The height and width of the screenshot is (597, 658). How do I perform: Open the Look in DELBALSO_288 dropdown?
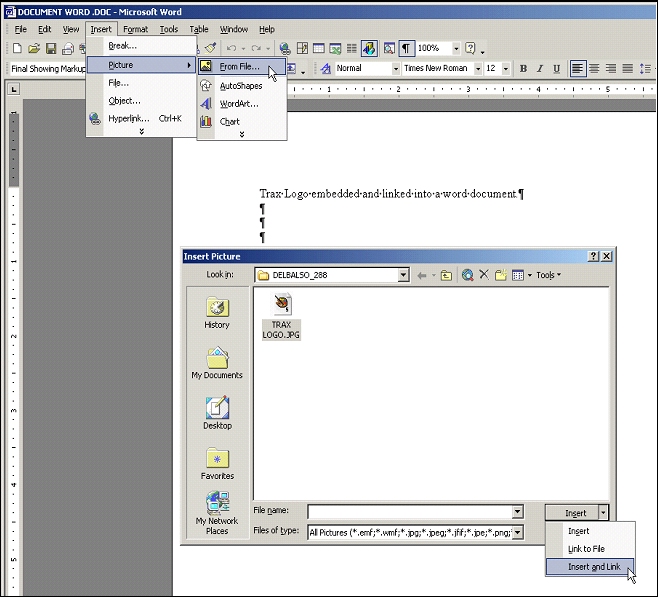403,275
